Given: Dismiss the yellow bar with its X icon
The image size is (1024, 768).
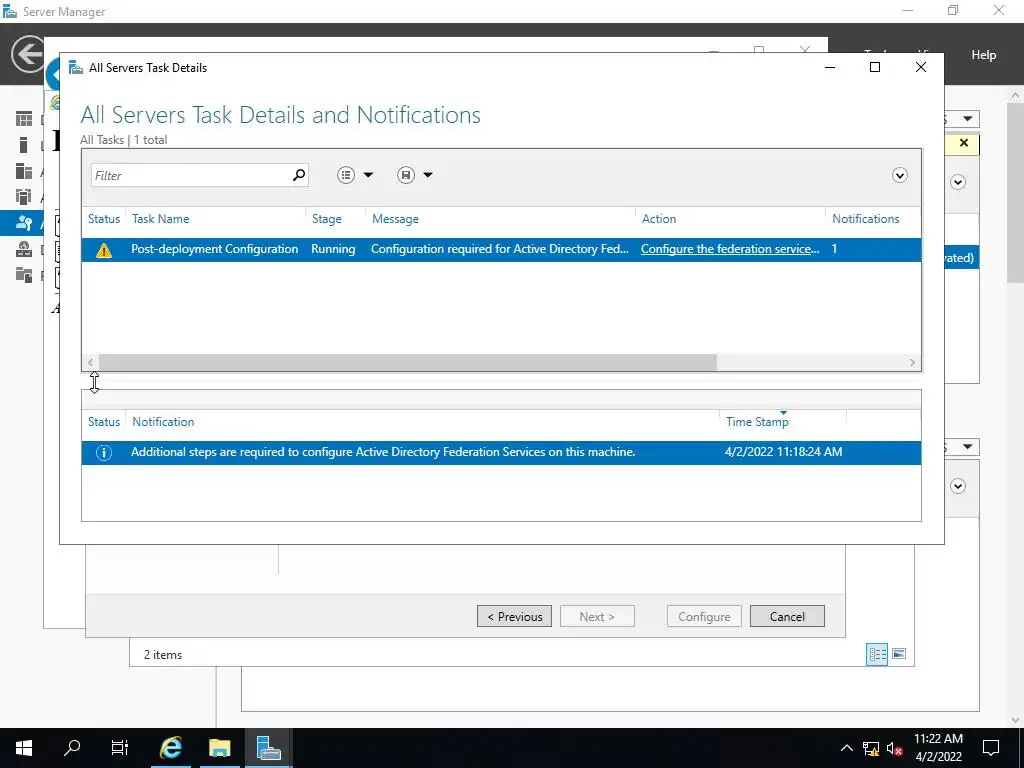Looking at the screenshot, I should pos(964,143).
